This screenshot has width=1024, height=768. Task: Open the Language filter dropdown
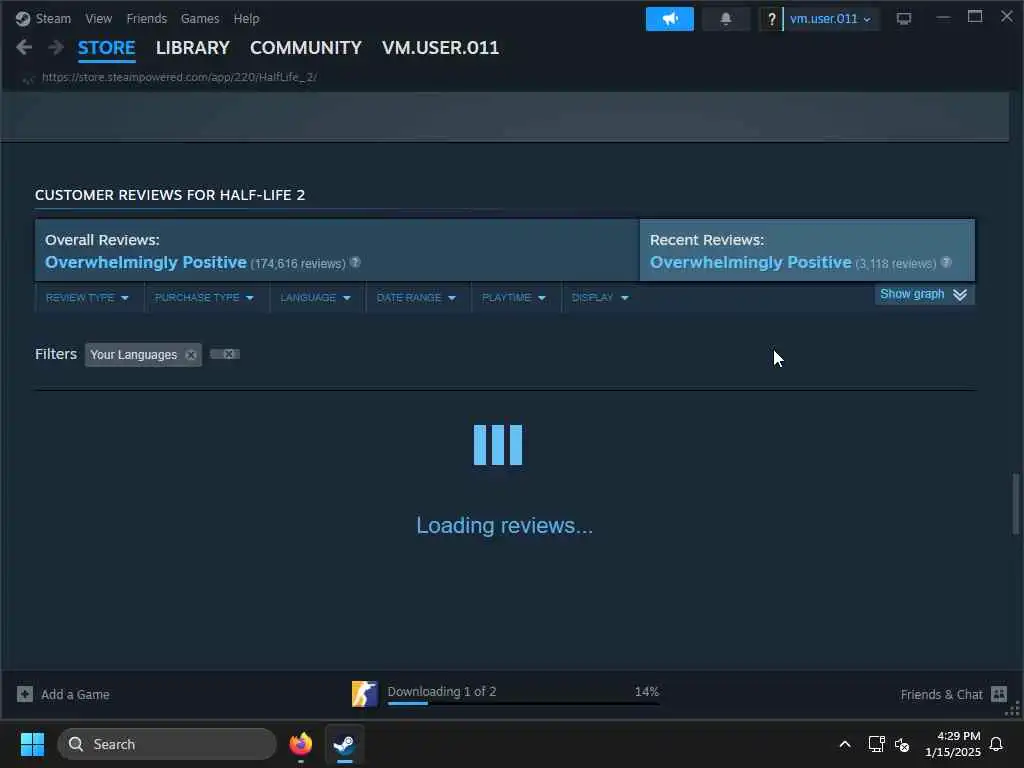315,298
